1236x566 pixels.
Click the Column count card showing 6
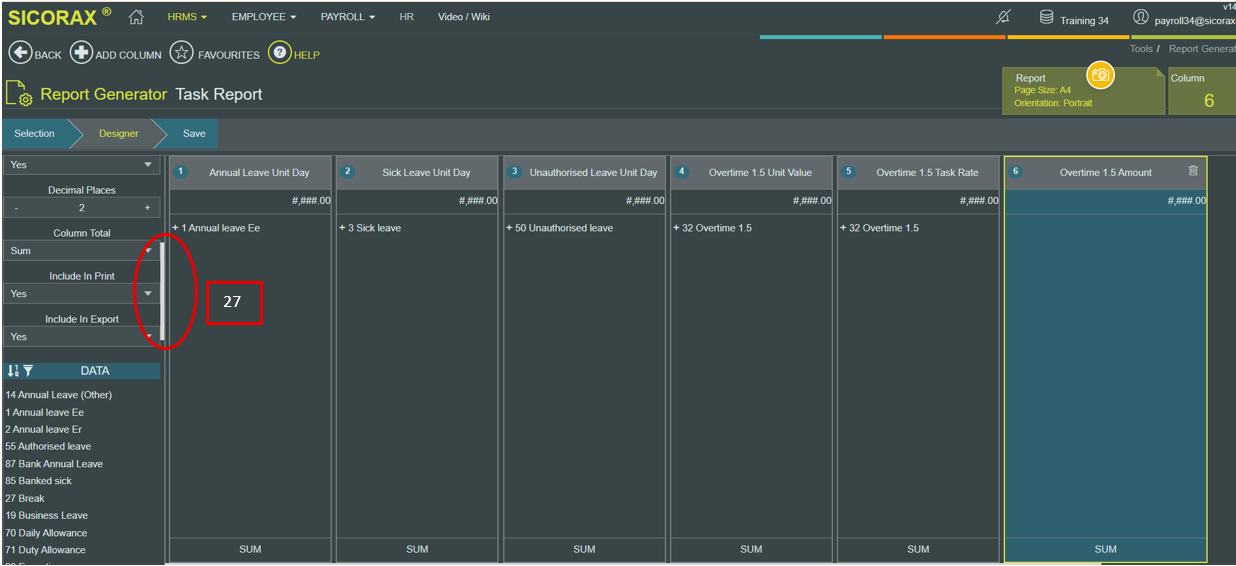pyautogui.click(x=1202, y=92)
